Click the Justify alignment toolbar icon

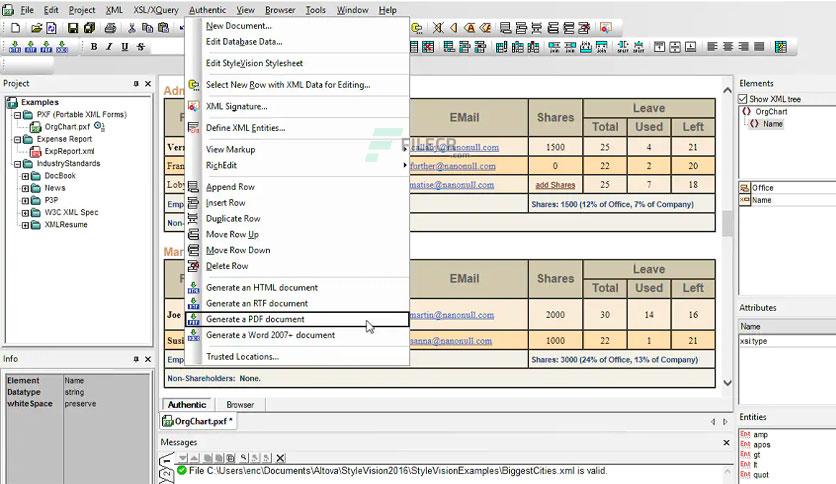point(759,47)
